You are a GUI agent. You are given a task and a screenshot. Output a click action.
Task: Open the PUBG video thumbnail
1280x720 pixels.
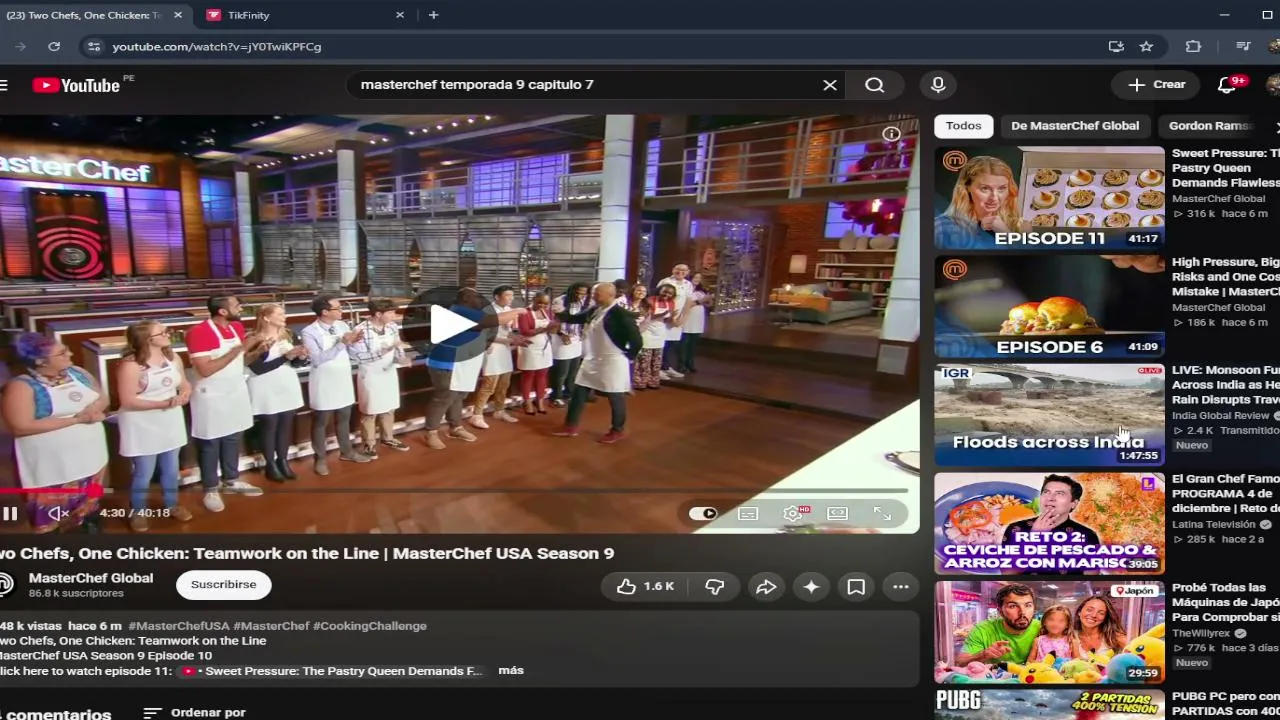point(1049,705)
